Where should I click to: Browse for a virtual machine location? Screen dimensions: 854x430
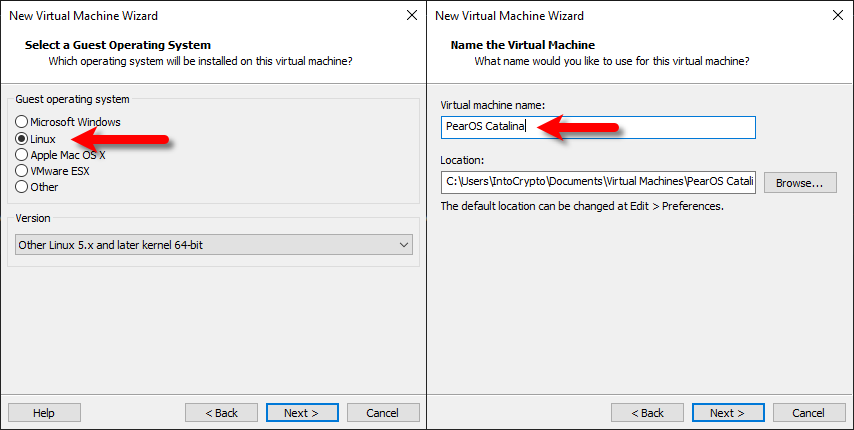pos(800,183)
